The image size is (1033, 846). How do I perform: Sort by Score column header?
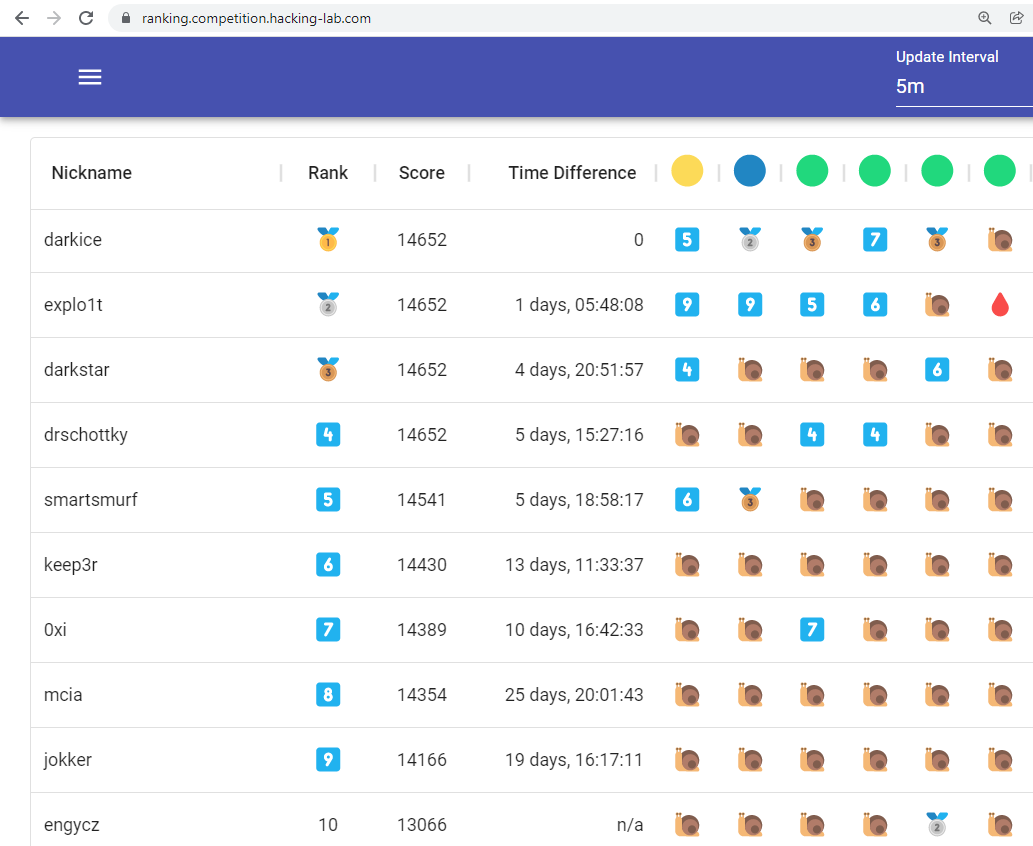(422, 173)
